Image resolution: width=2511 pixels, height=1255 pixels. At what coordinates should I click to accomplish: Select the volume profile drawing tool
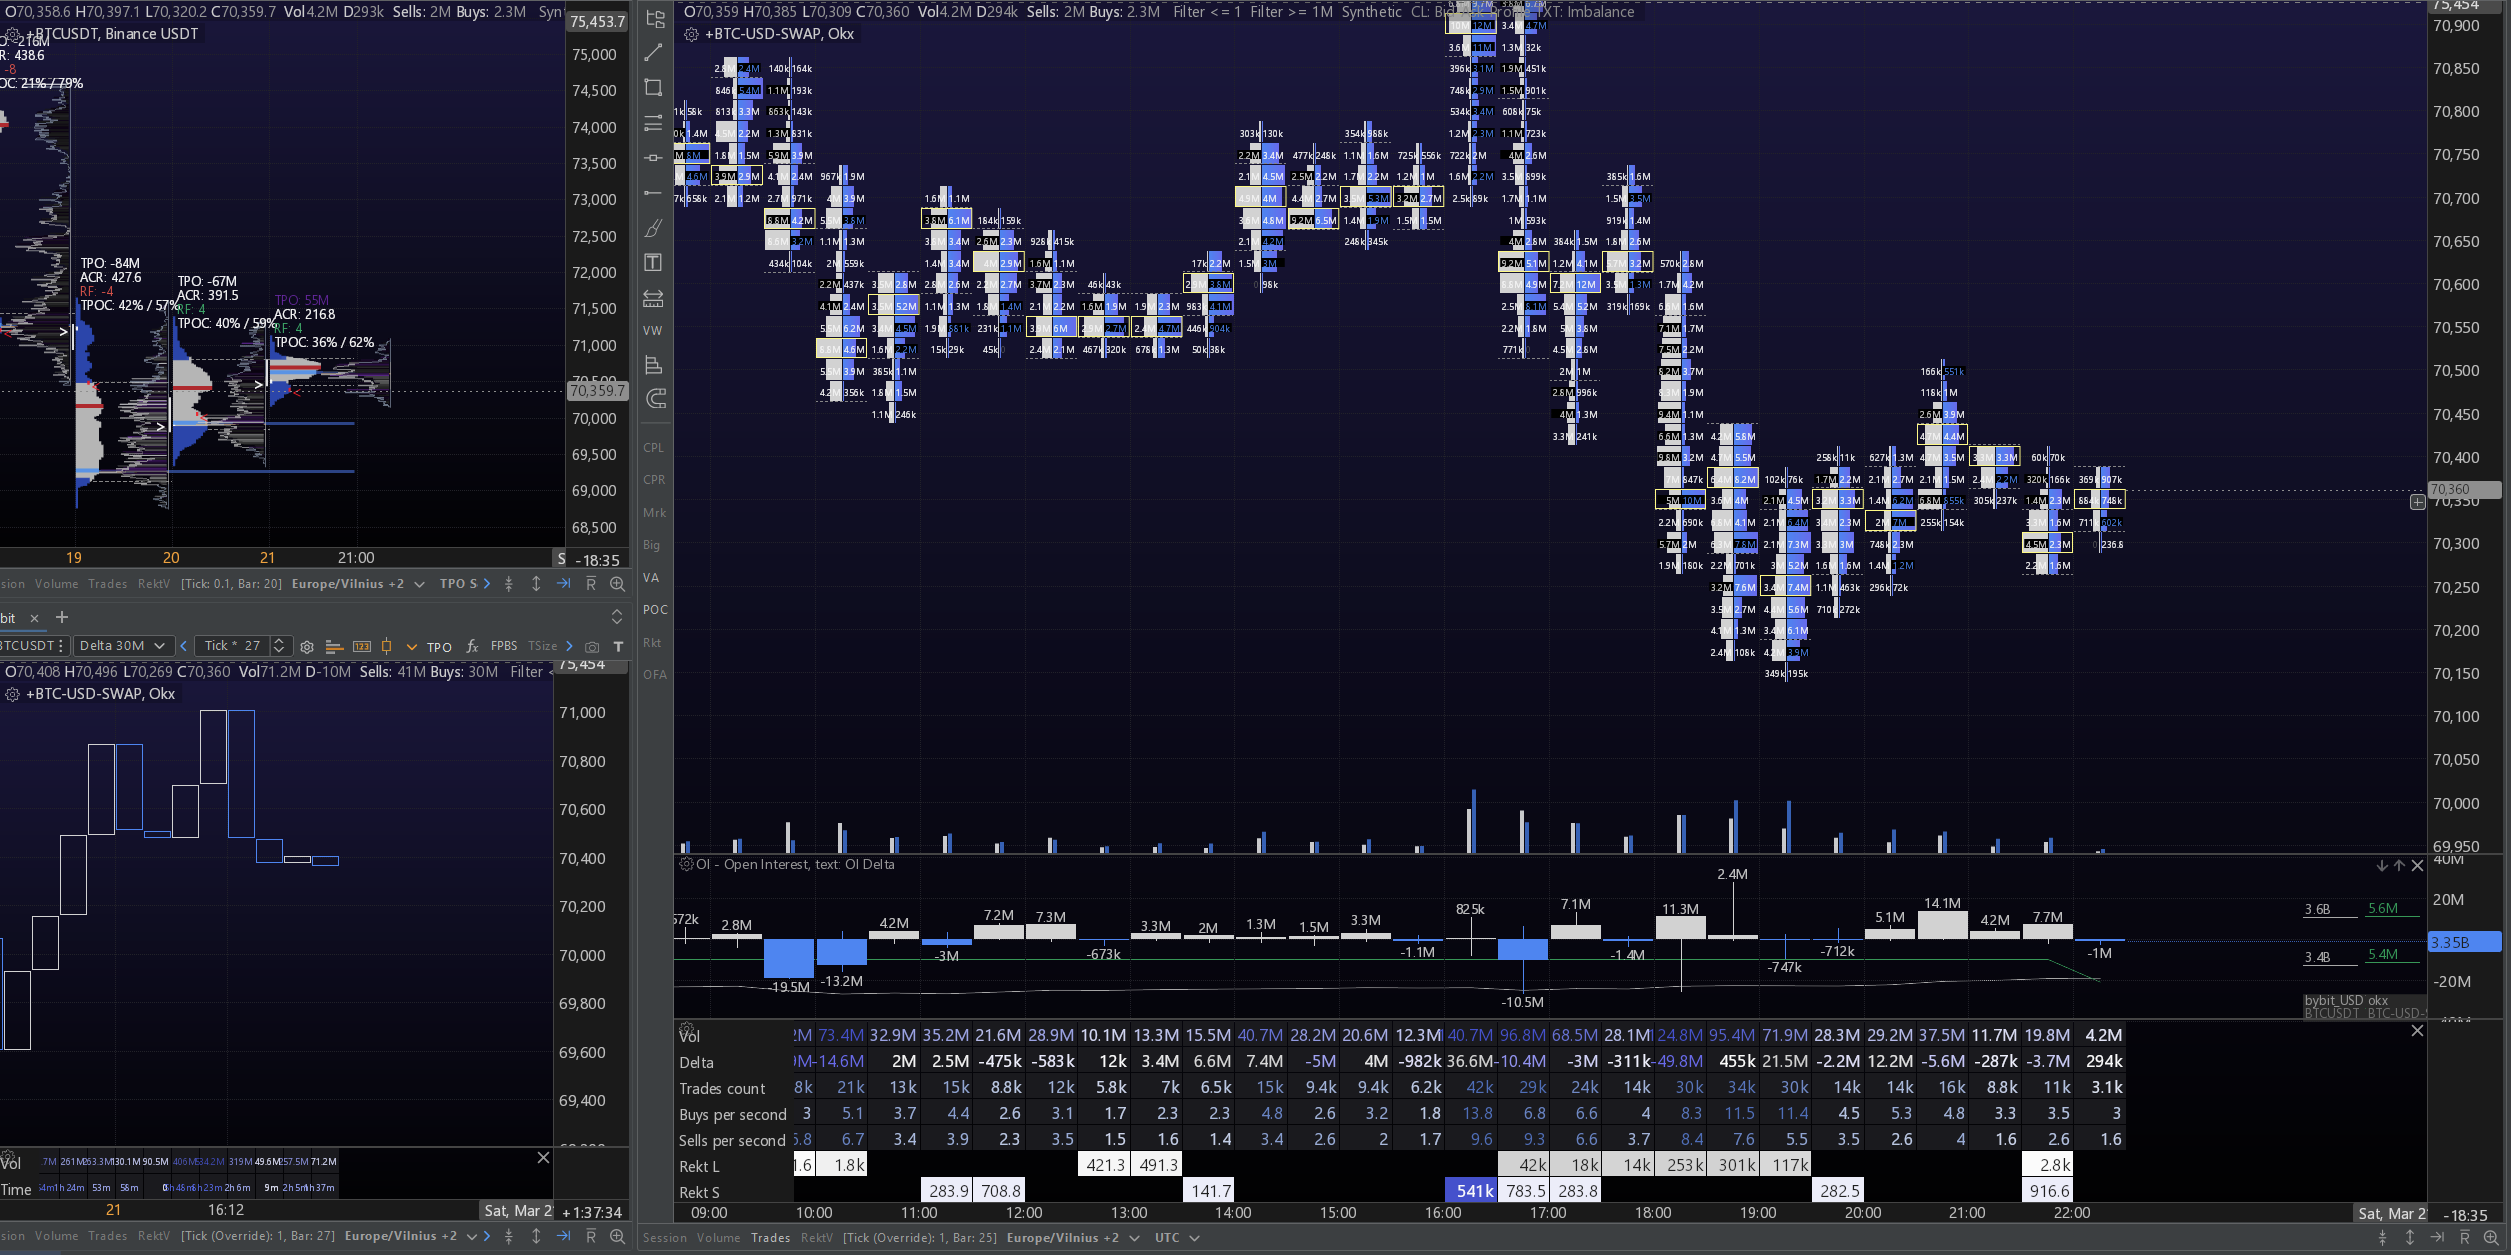click(x=654, y=365)
